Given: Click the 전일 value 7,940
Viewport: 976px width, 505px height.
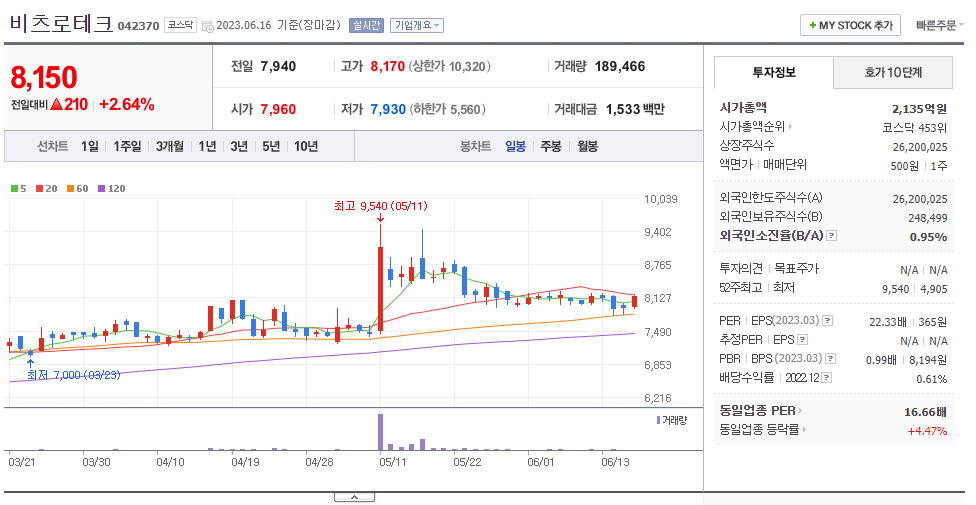Looking at the screenshot, I should click(x=278, y=67).
